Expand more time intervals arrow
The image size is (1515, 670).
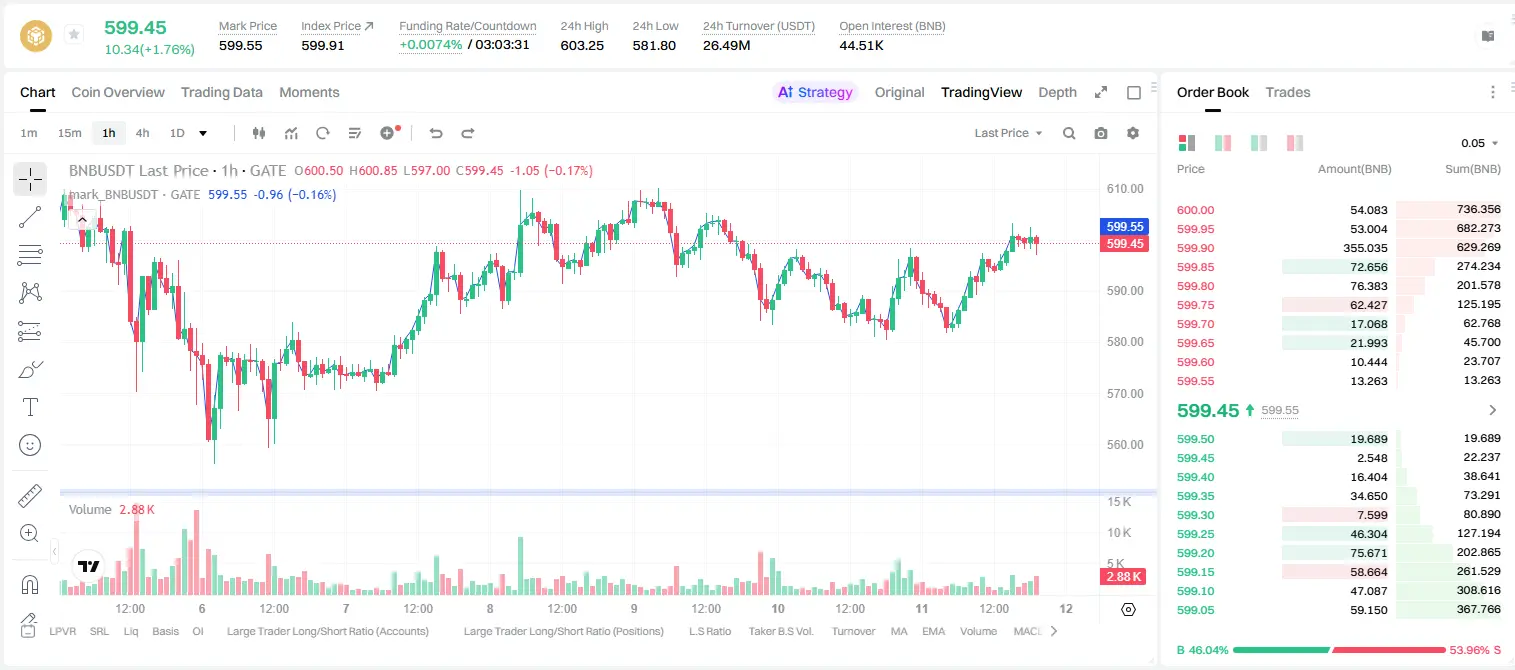pos(203,133)
